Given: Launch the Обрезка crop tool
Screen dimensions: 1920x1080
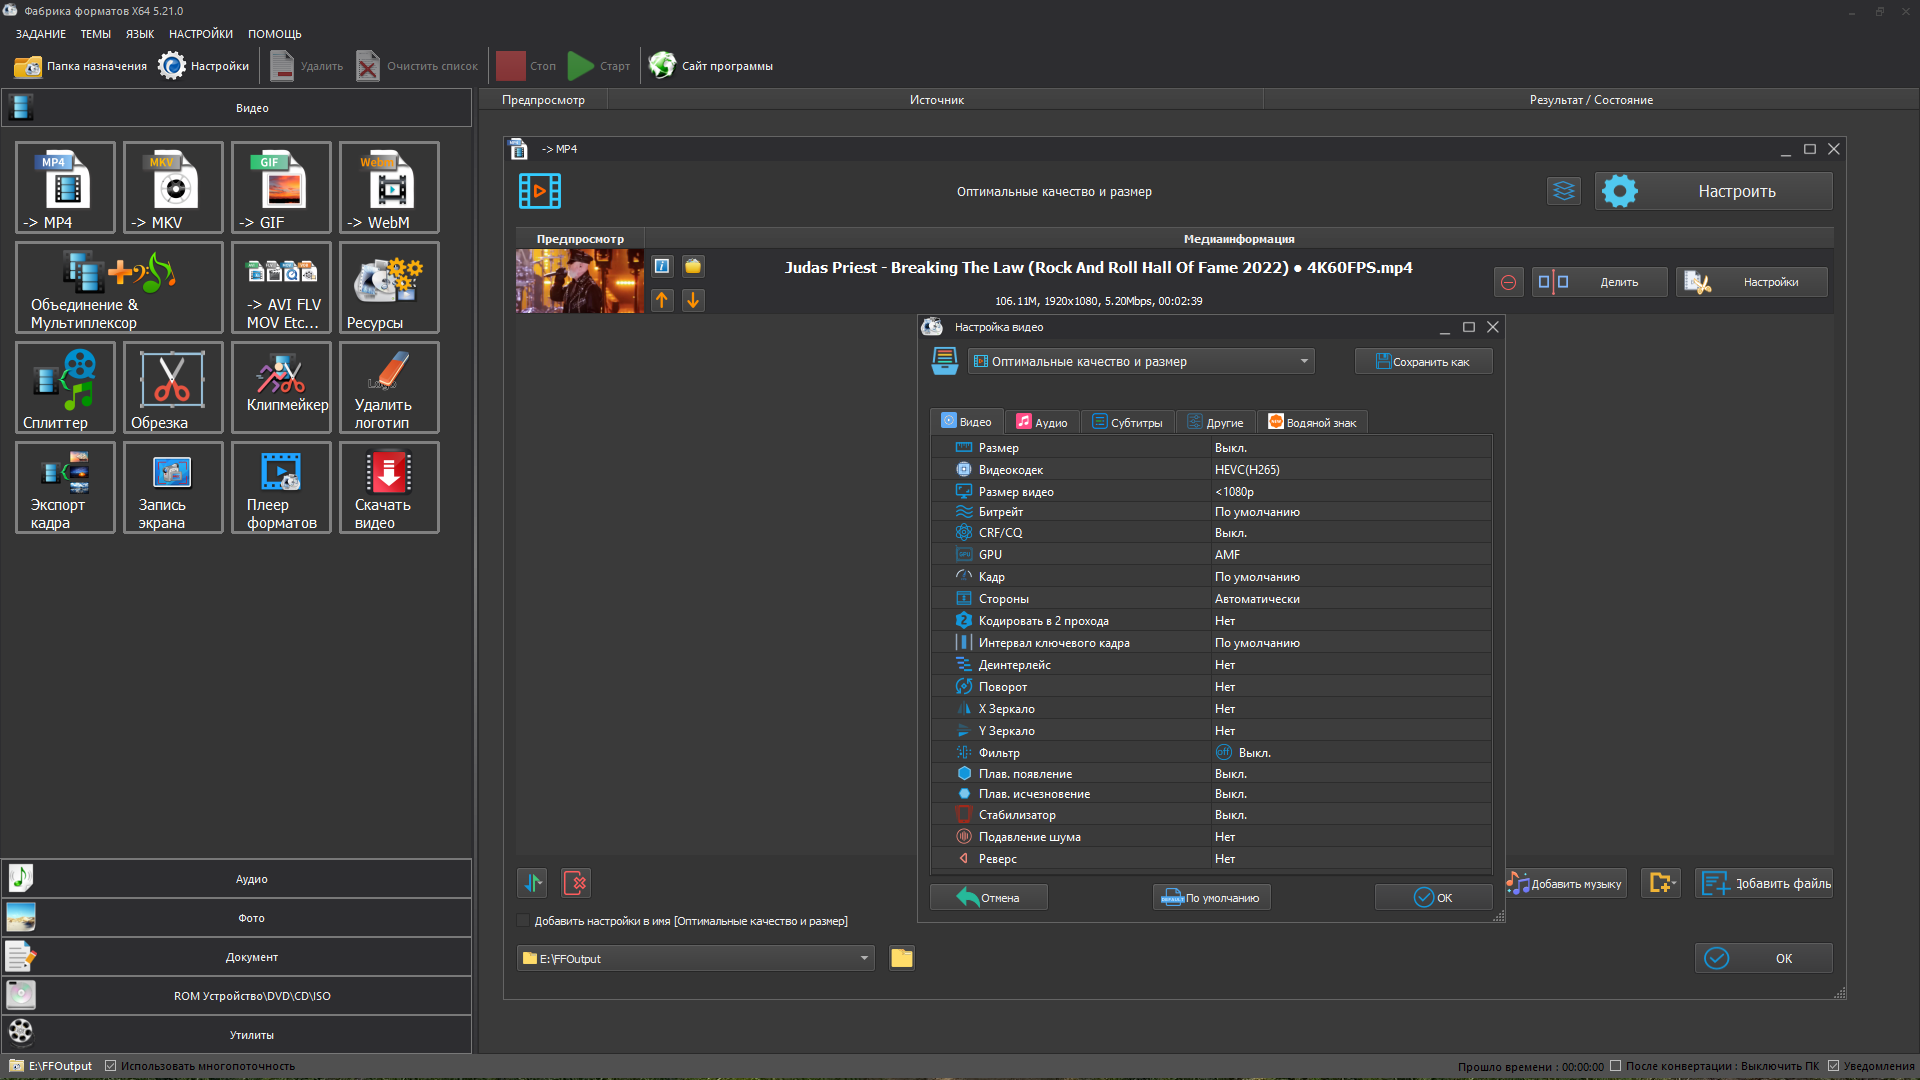Looking at the screenshot, I should click(173, 388).
